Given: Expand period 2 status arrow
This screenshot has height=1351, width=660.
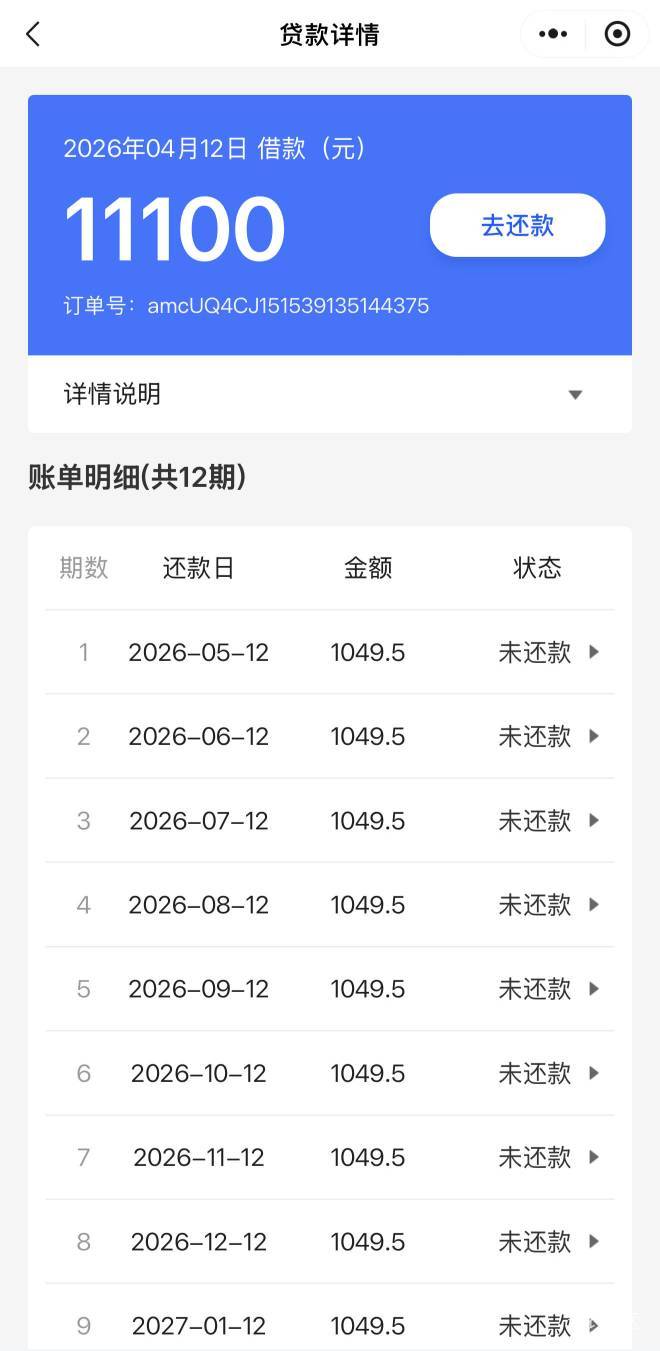Looking at the screenshot, I should pos(594,736).
